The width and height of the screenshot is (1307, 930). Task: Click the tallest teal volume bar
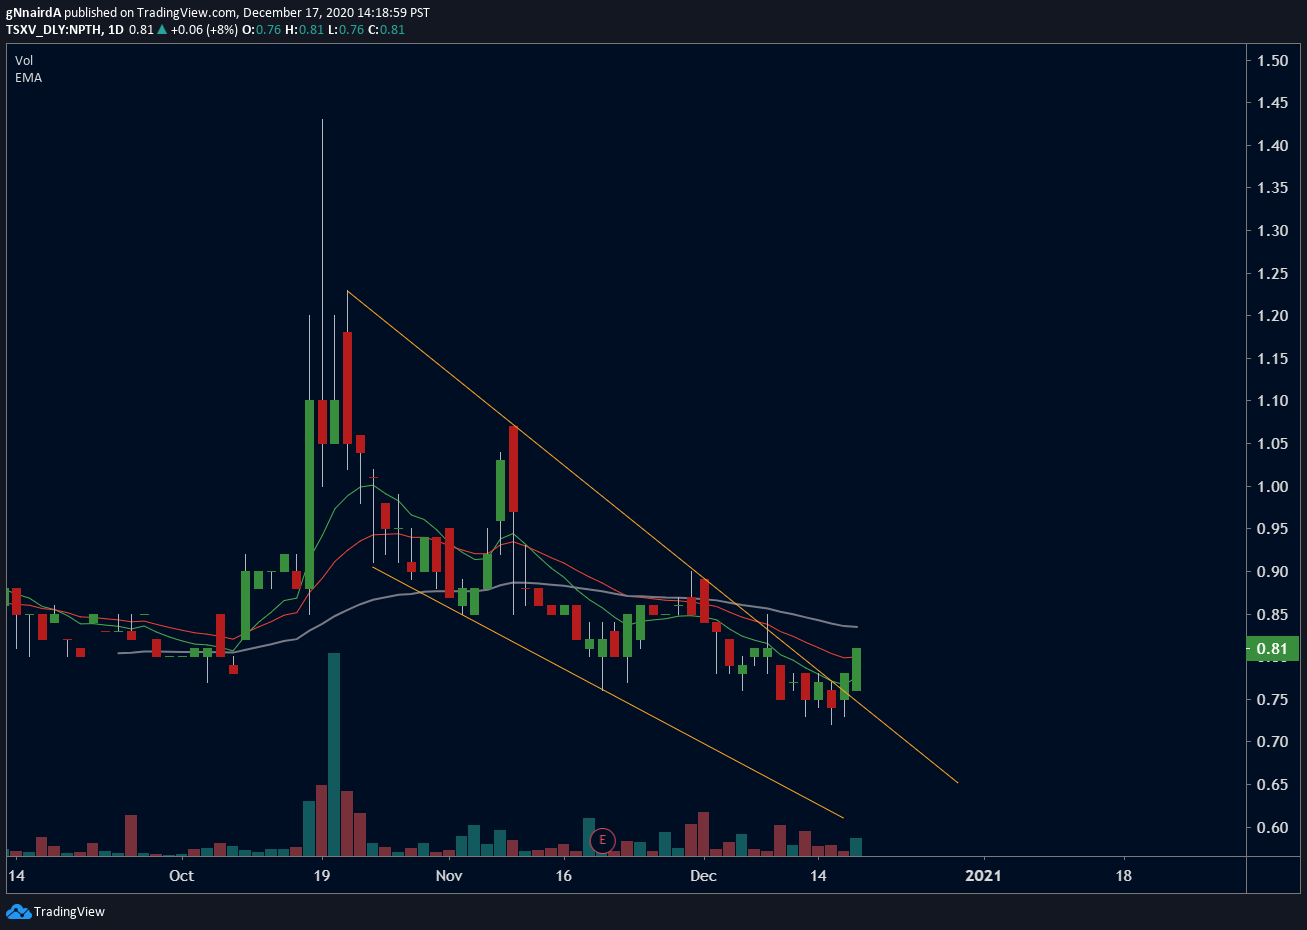point(334,754)
